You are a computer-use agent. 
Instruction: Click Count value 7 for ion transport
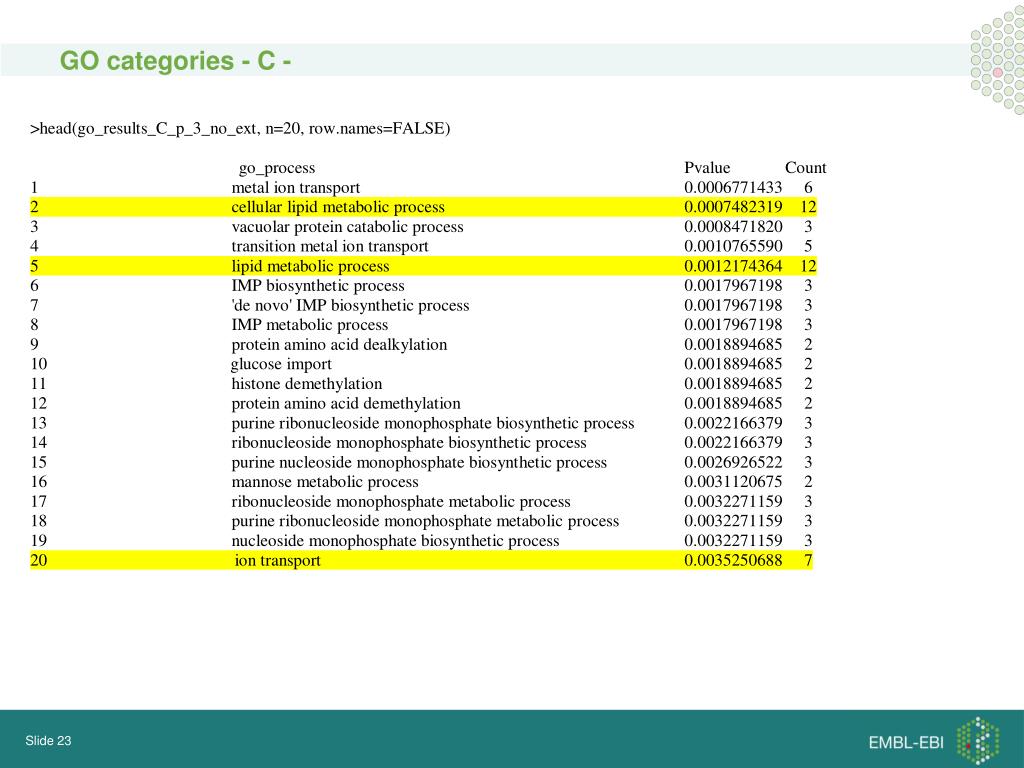[808, 560]
